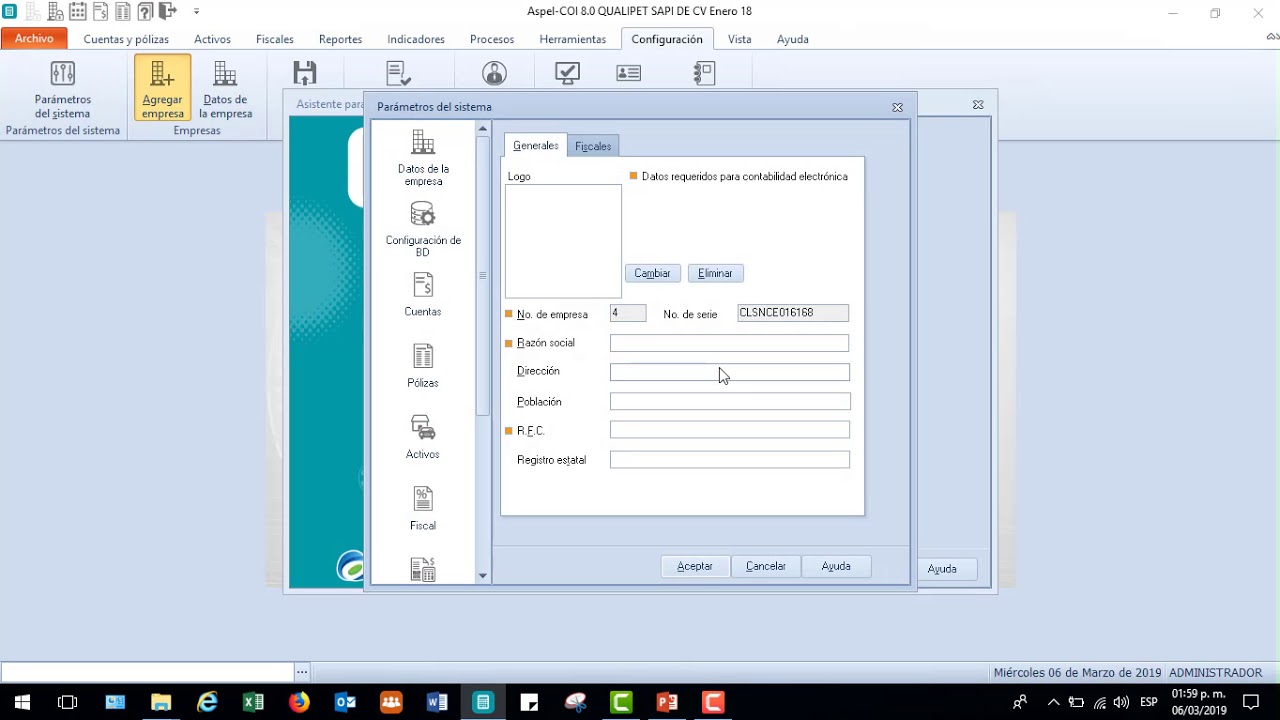Click the Dirección input field
Viewport: 1280px width, 720px height.
click(730, 372)
